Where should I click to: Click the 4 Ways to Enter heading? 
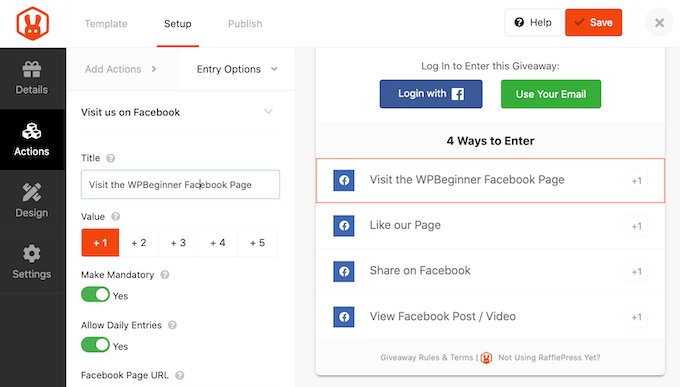[x=490, y=141]
